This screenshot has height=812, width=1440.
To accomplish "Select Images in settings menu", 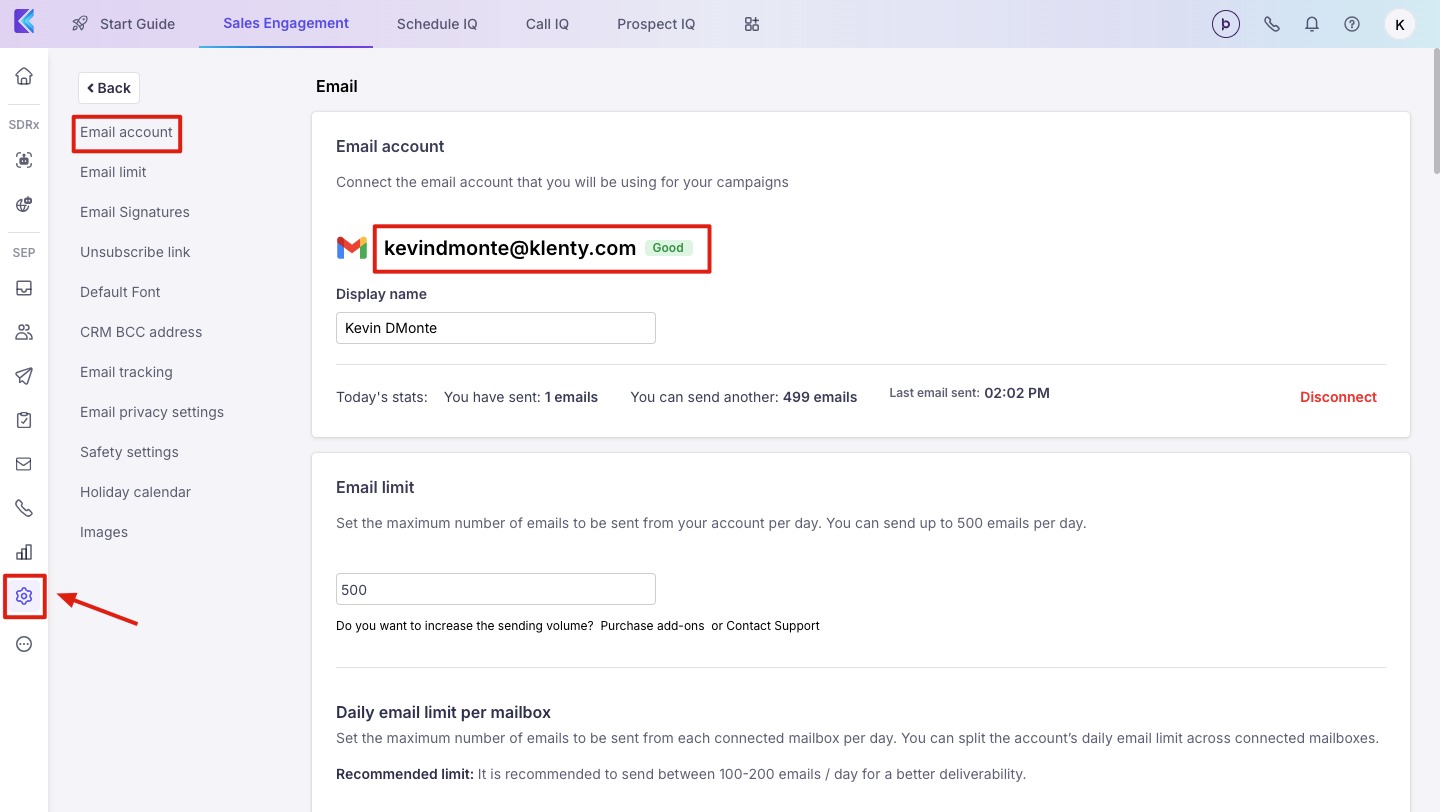I will [104, 532].
